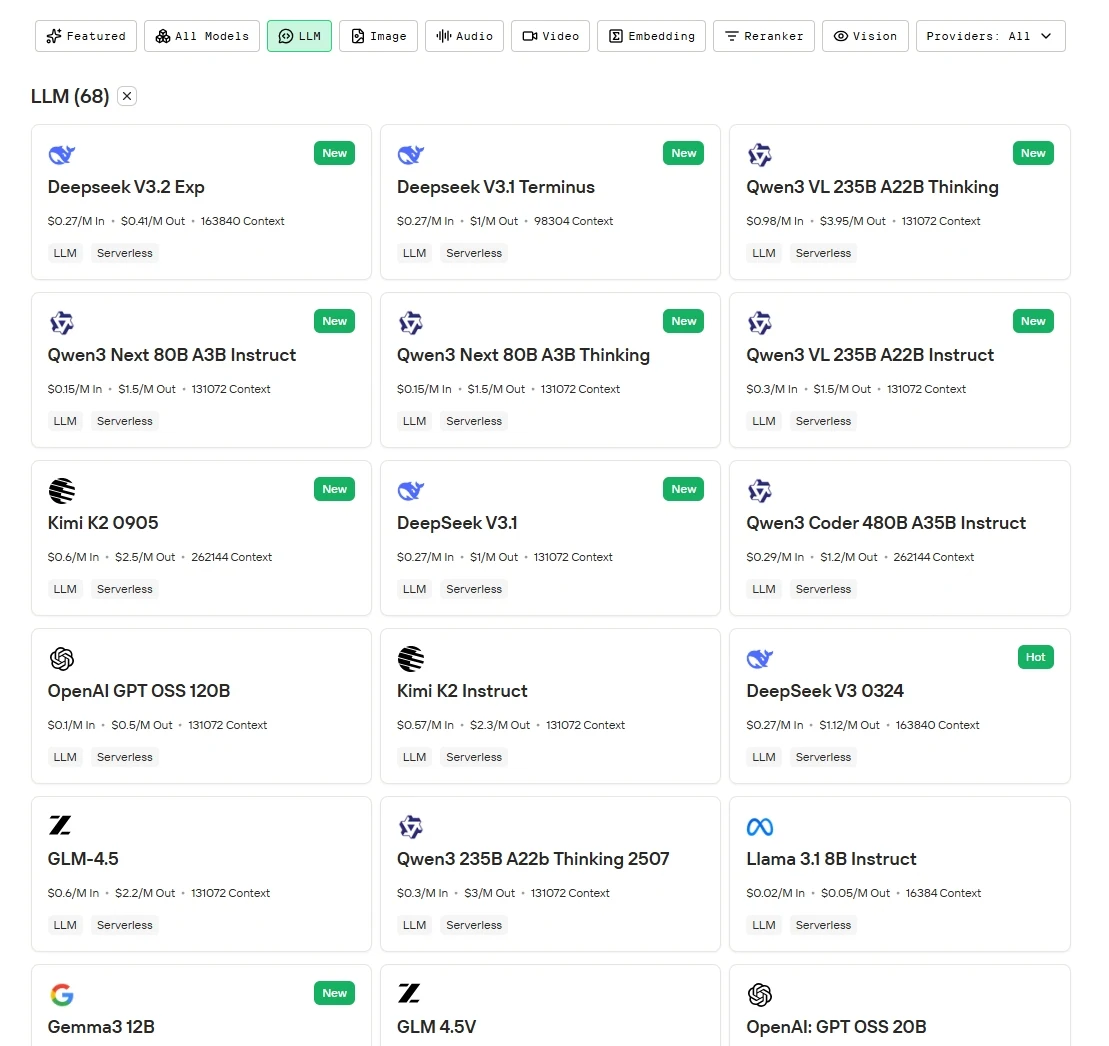Click the Moonshot logo on Kimi K2 Instruct card
1109x1046 pixels.
pos(411,658)
